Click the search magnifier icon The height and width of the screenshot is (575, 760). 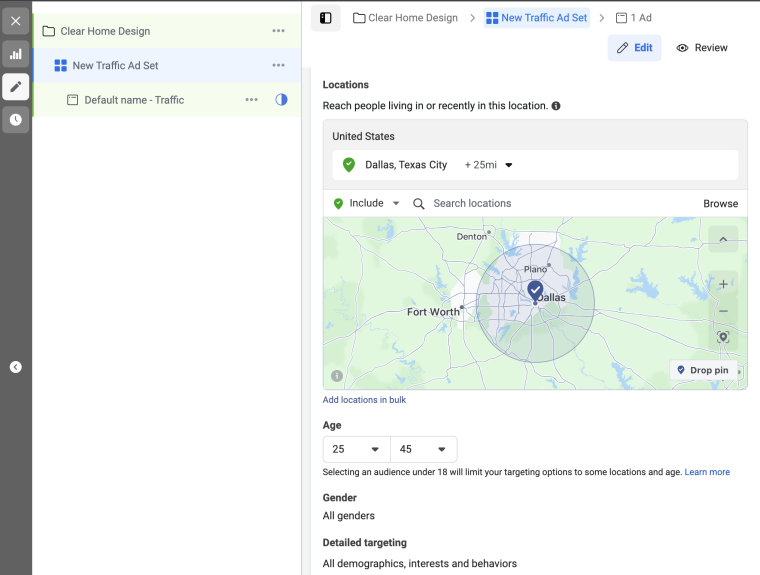click(x=419, y=204)
